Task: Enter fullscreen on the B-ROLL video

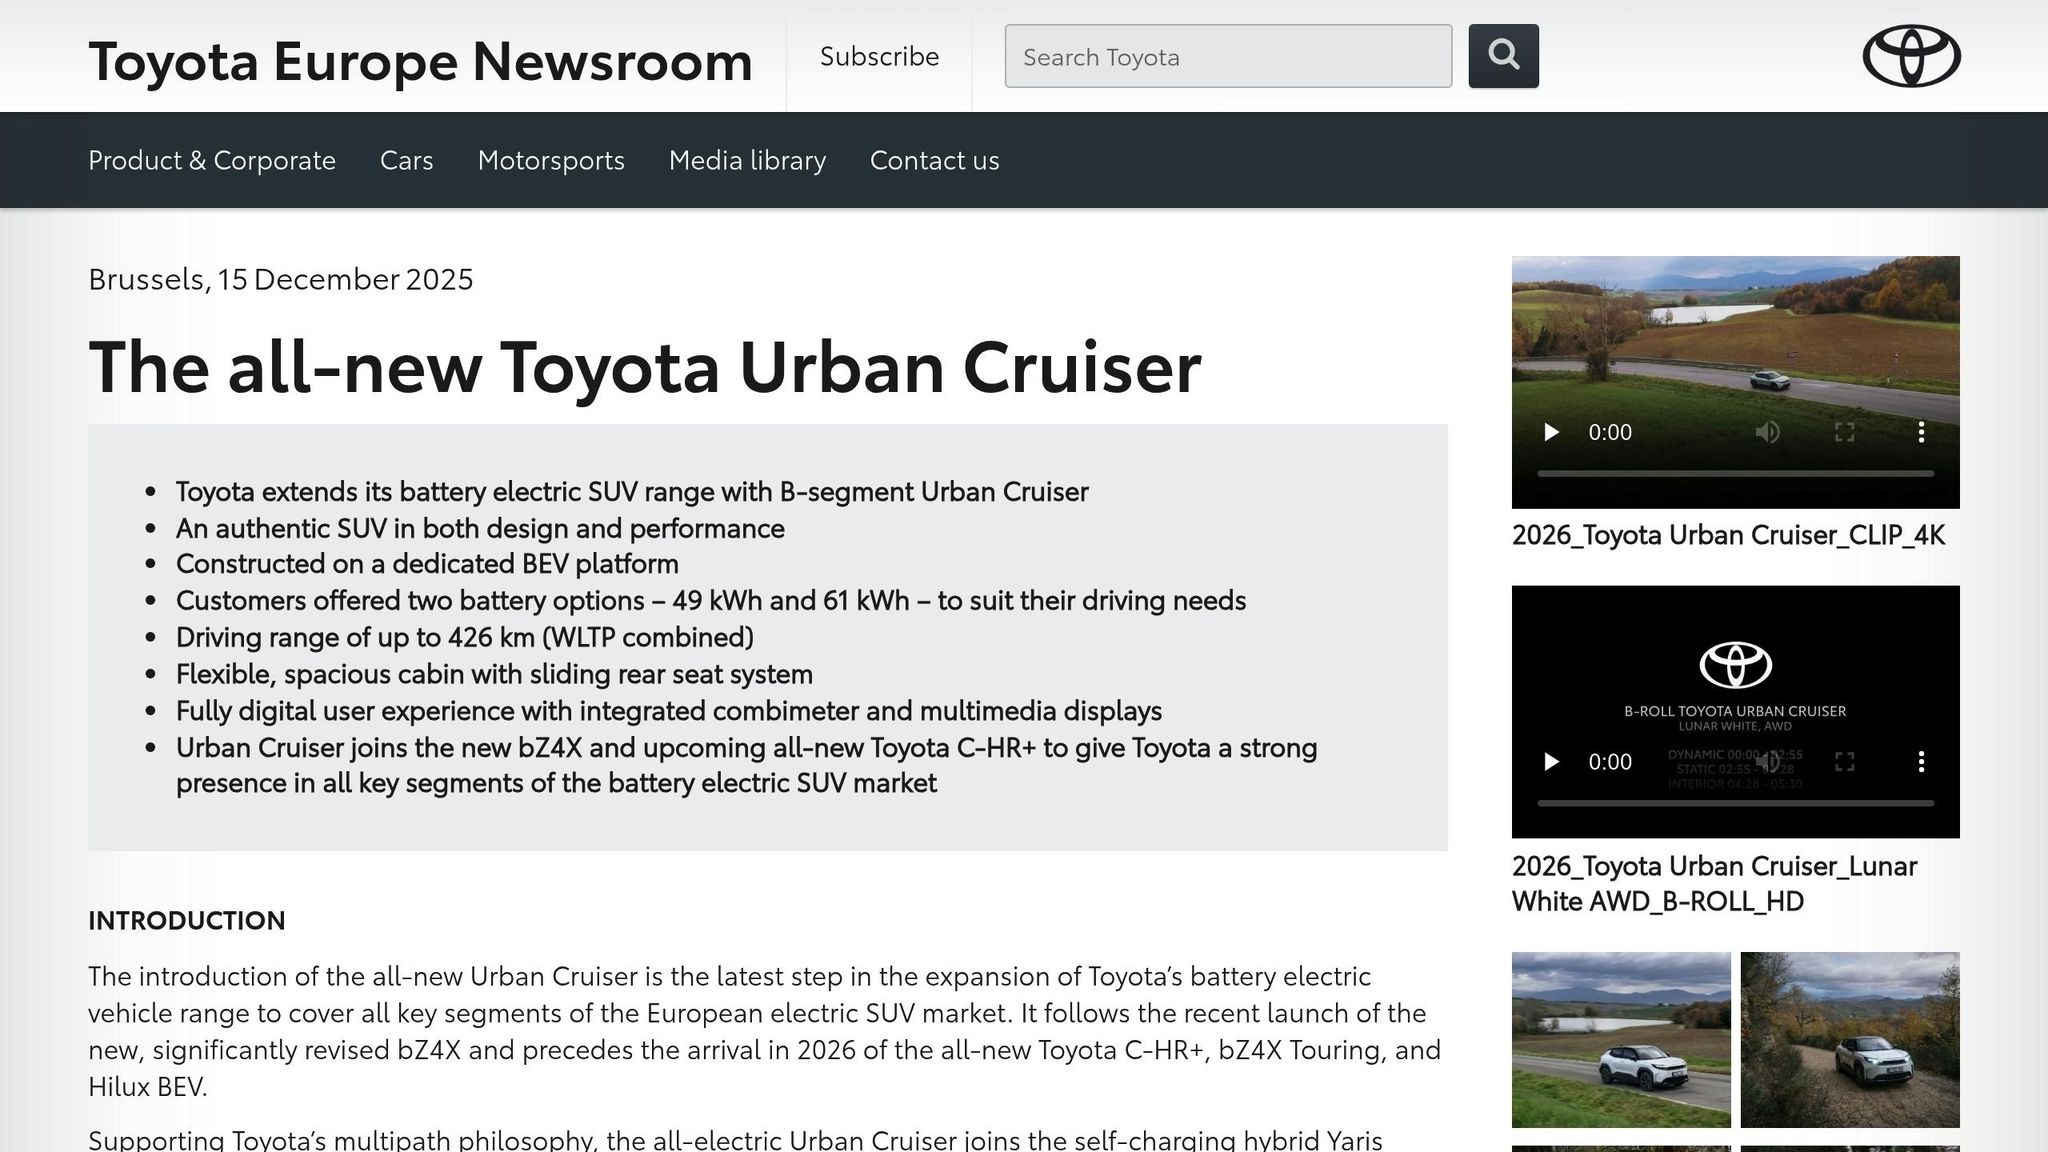Action: point(1845,761)
